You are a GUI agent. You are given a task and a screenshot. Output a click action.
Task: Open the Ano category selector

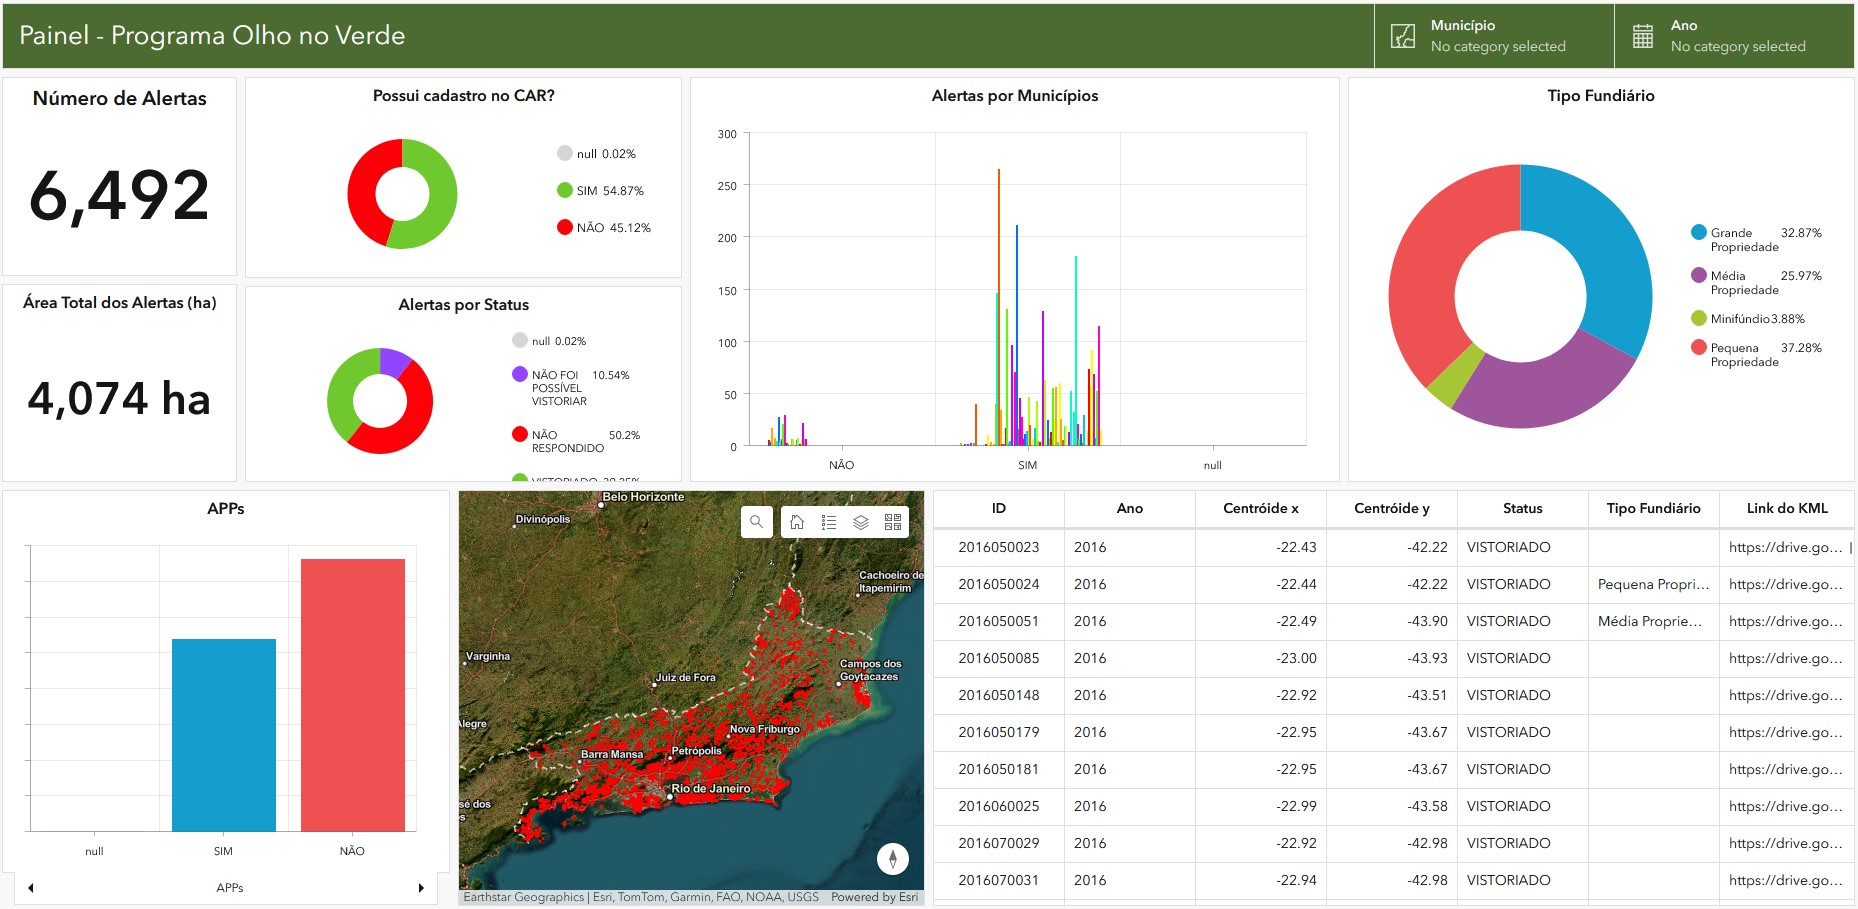1737,37
